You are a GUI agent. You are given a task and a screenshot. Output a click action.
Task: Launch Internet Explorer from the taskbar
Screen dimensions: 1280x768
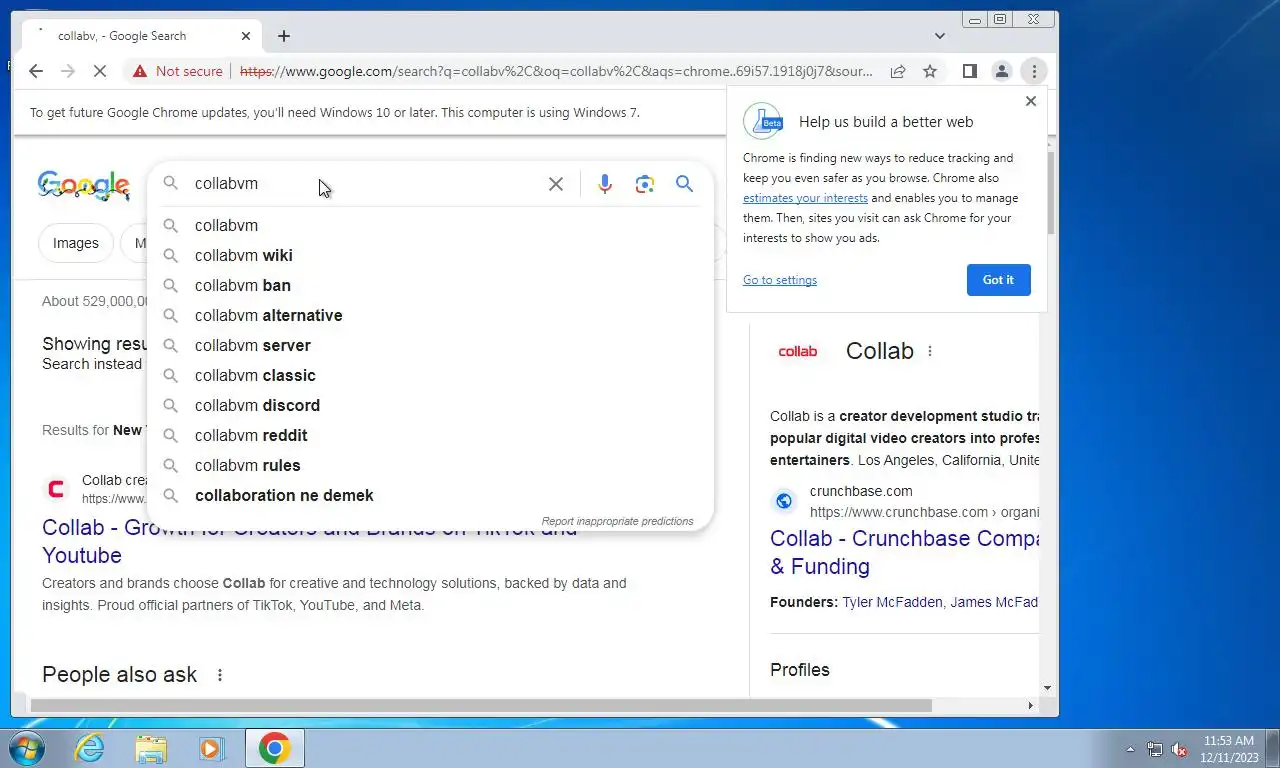(x=90, y=748)
